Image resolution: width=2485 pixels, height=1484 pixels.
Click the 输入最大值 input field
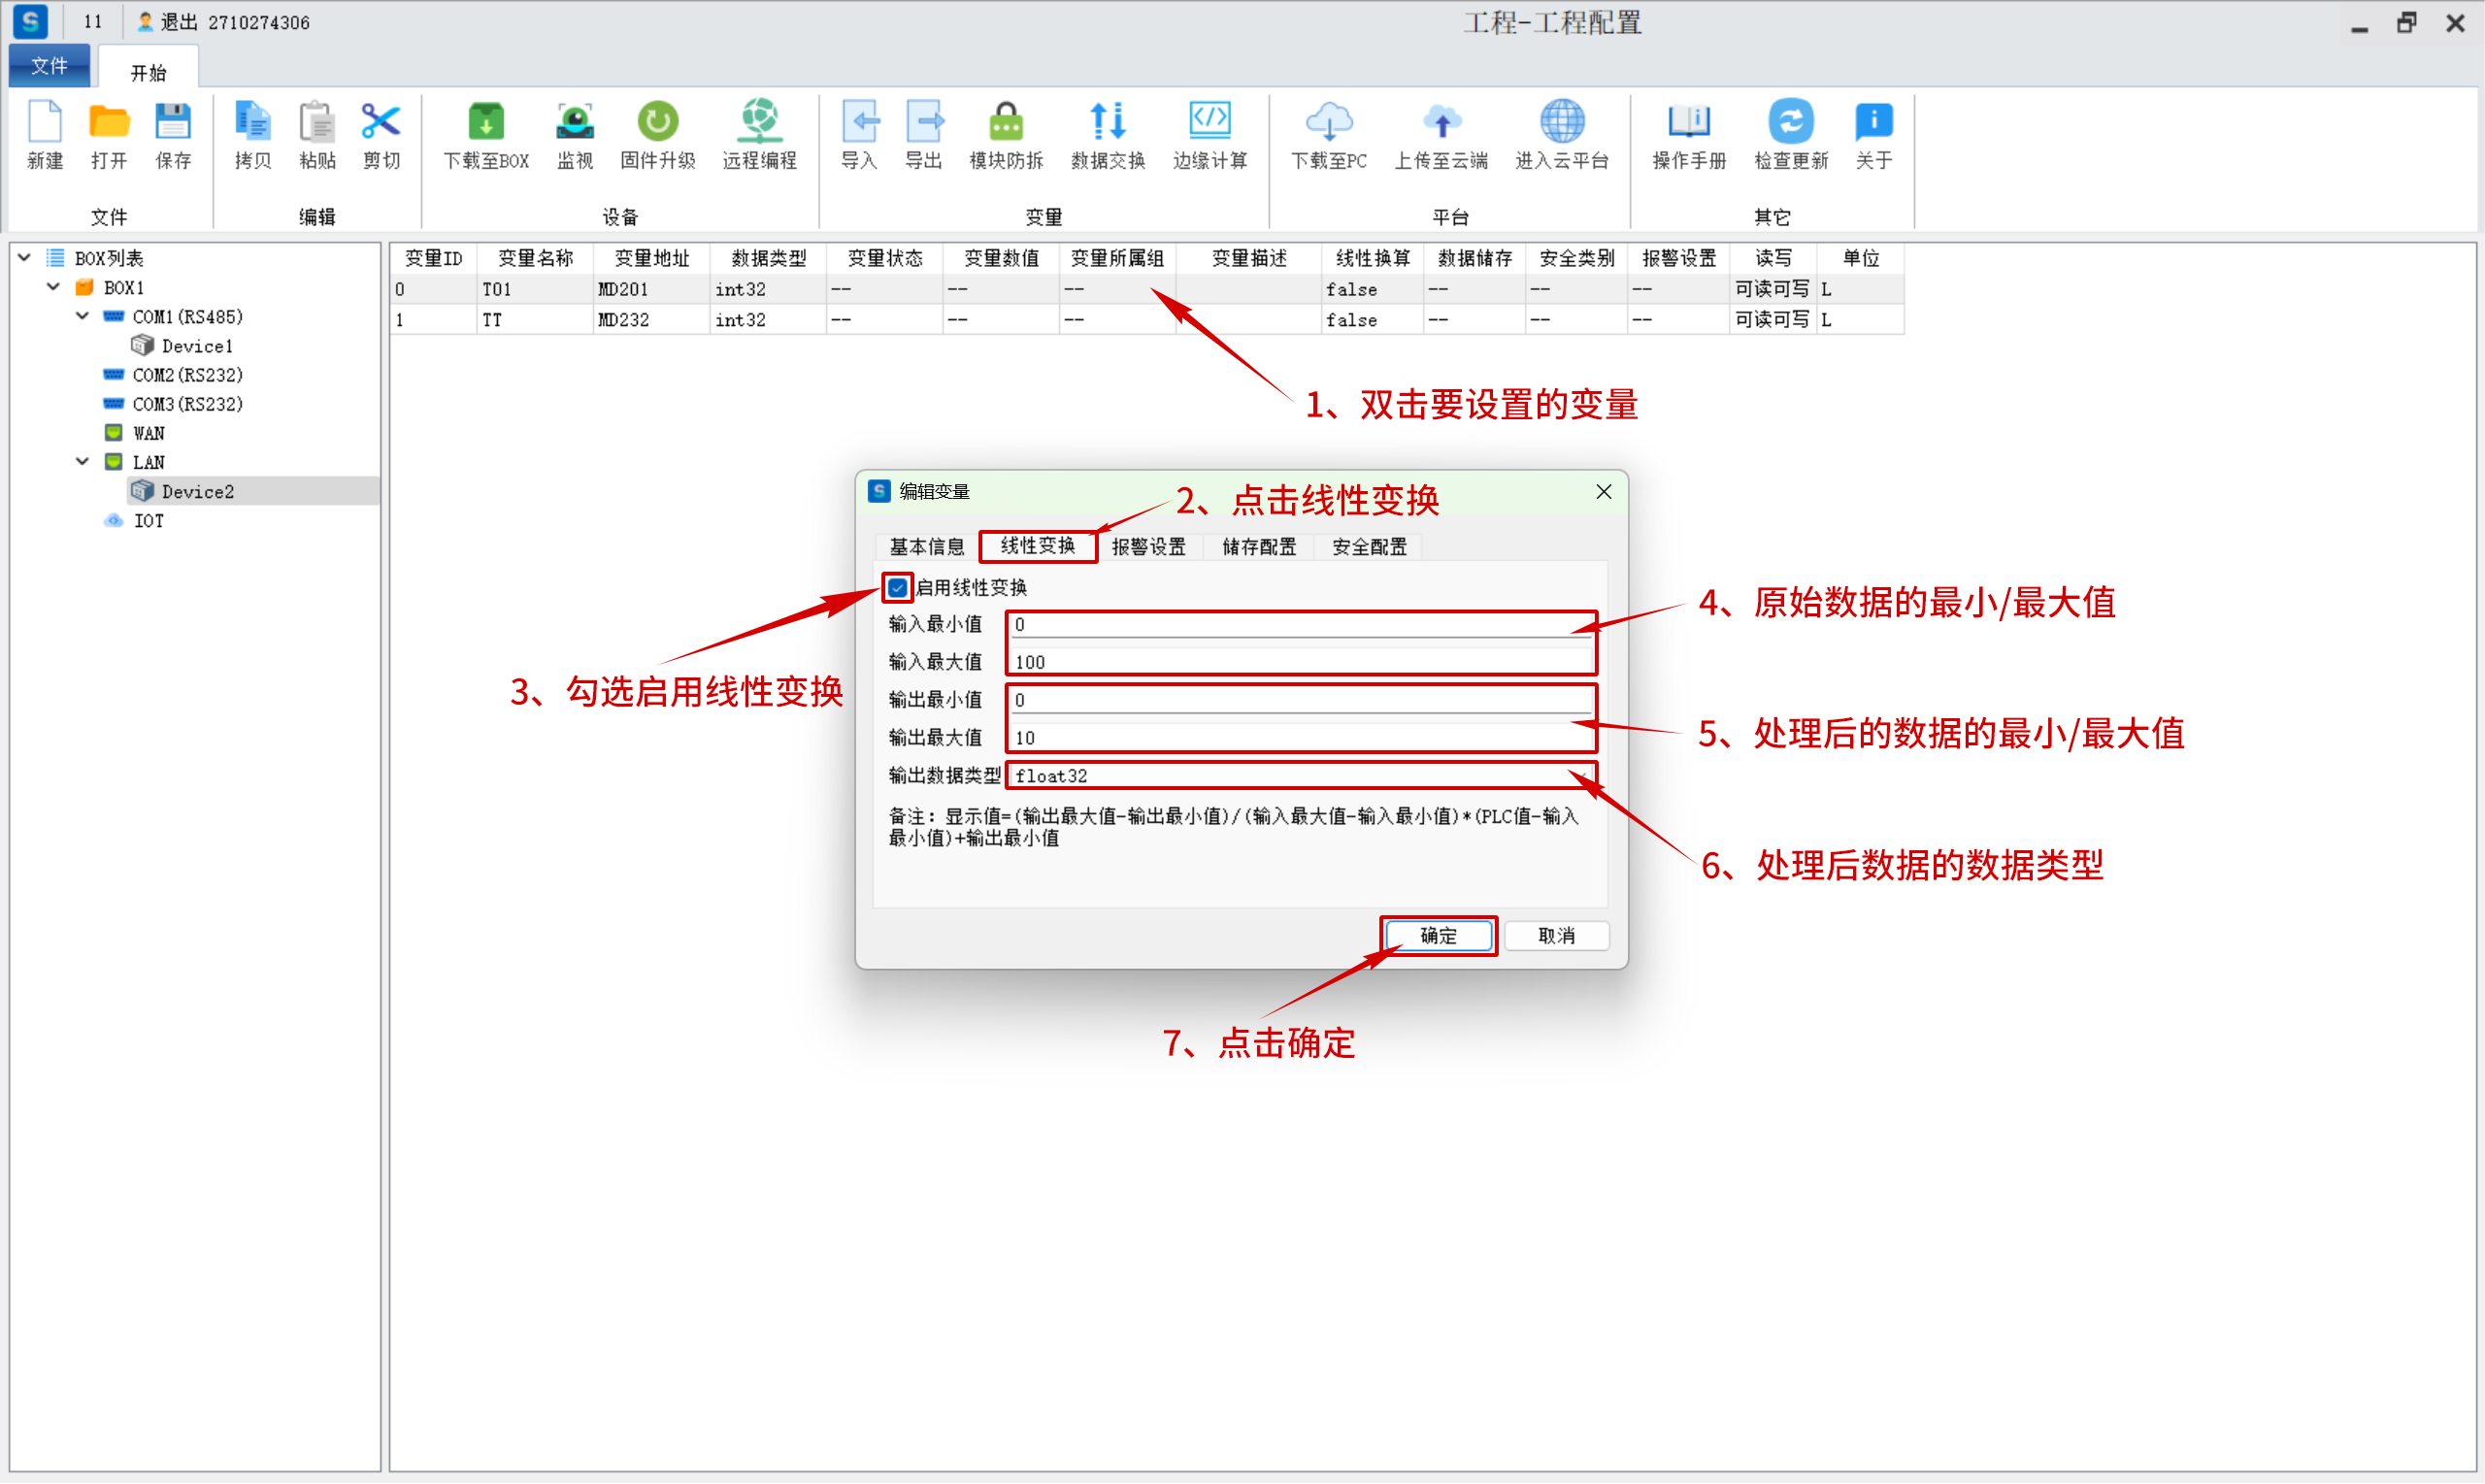pyautogui.click(x=1300, y=662)
